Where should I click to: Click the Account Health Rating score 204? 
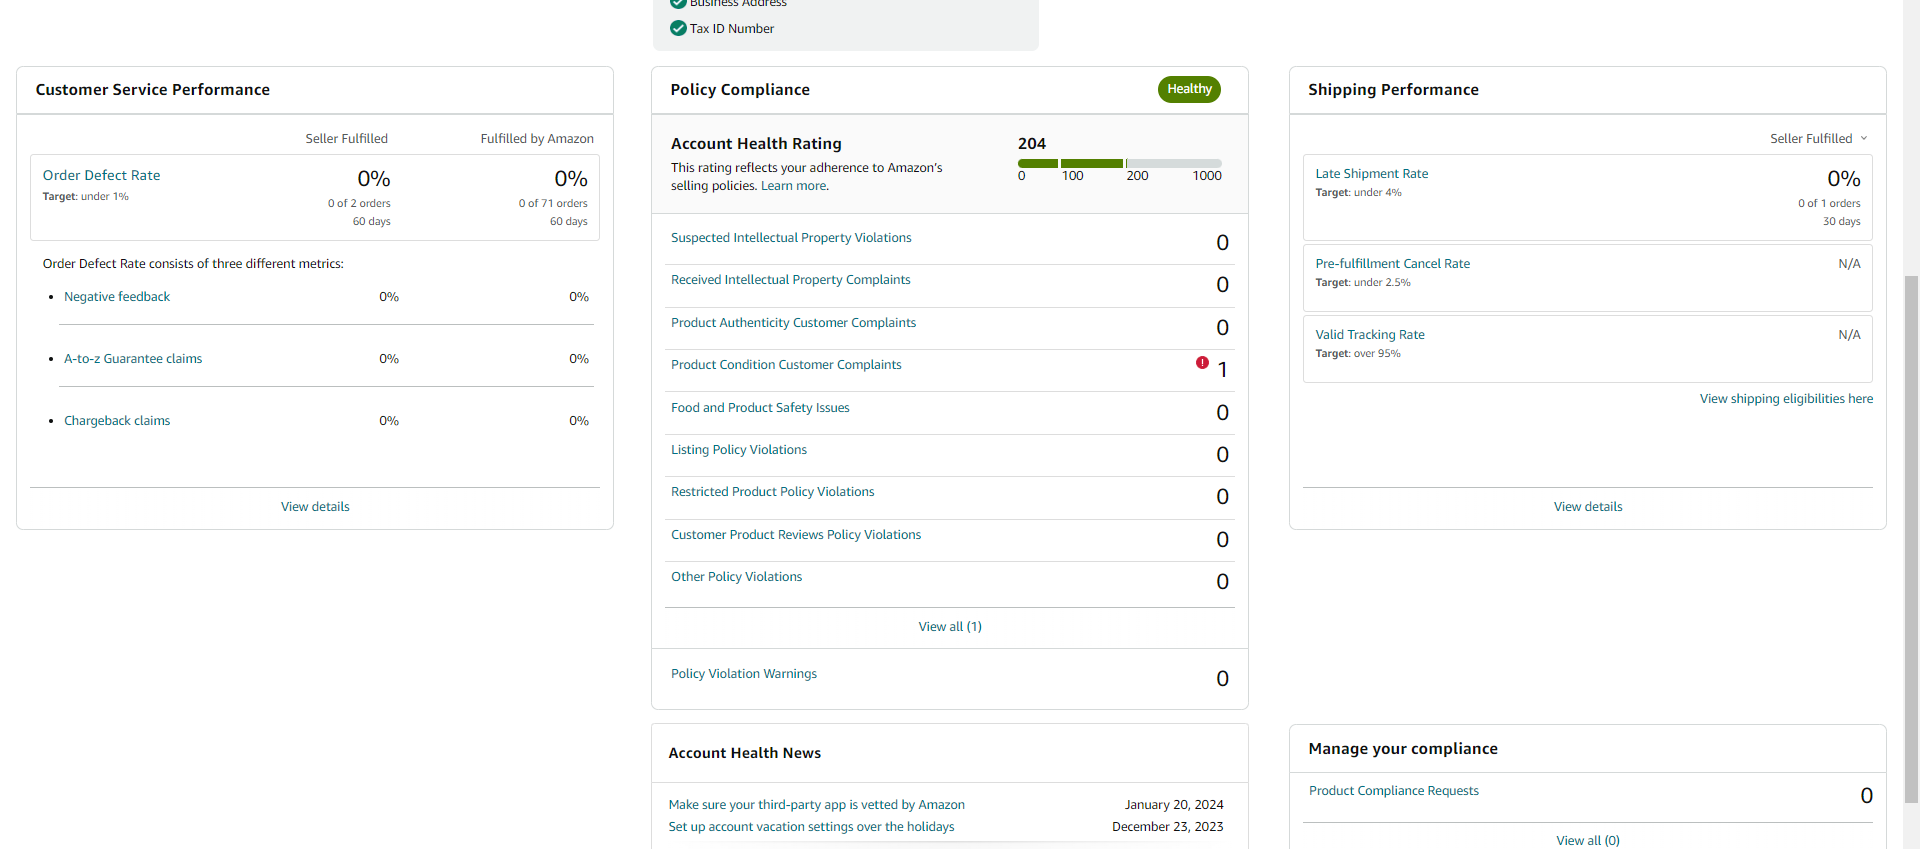click(1031, 144)
